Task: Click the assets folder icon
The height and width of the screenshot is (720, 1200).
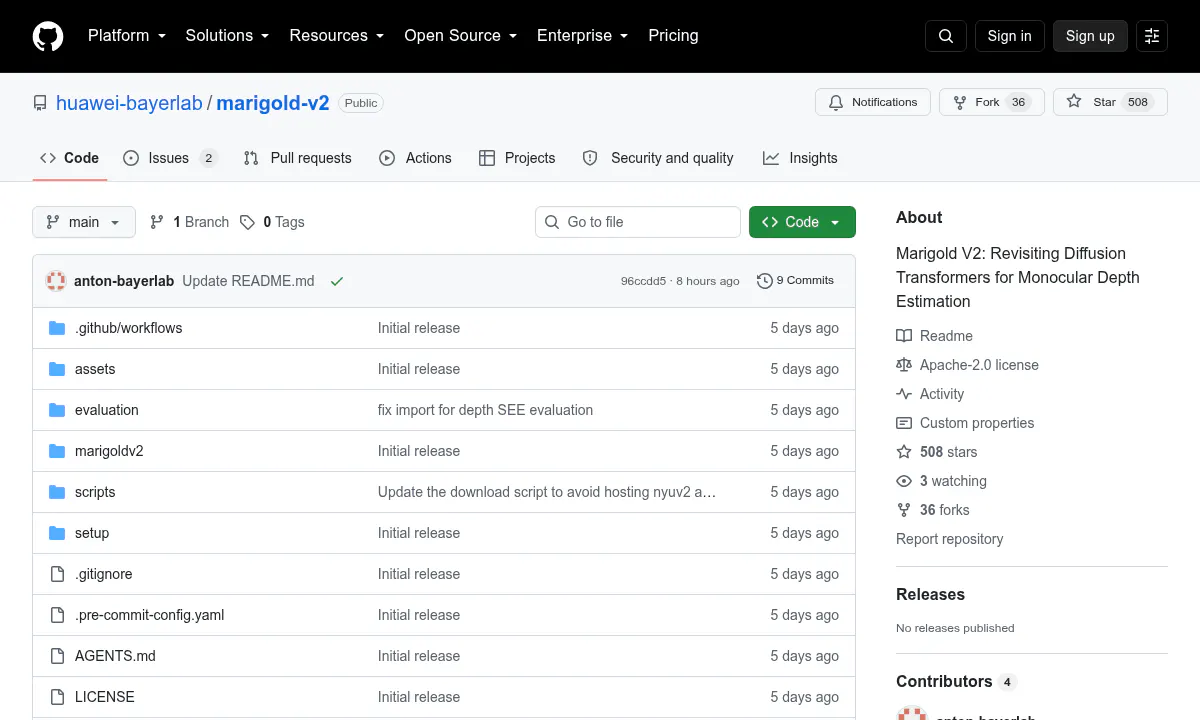Action: coord(57,369)
